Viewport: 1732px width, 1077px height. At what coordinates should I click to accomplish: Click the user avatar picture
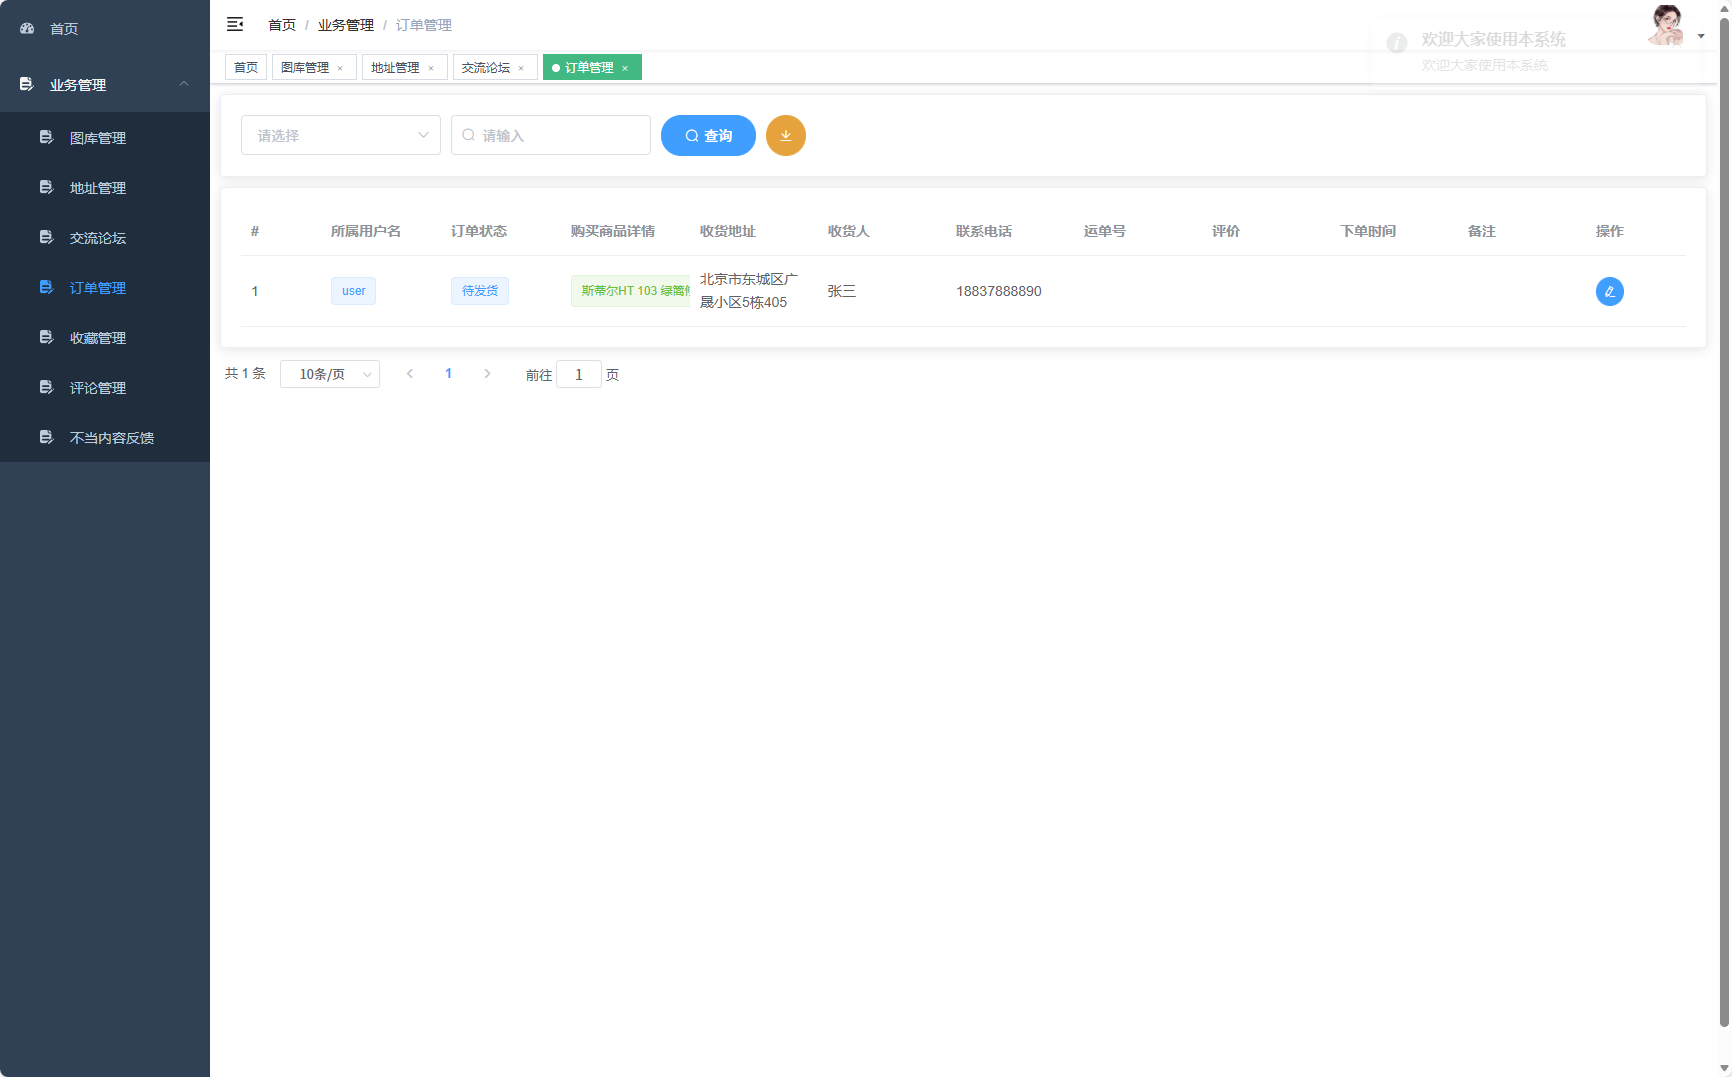click(x=1666, y=26)
